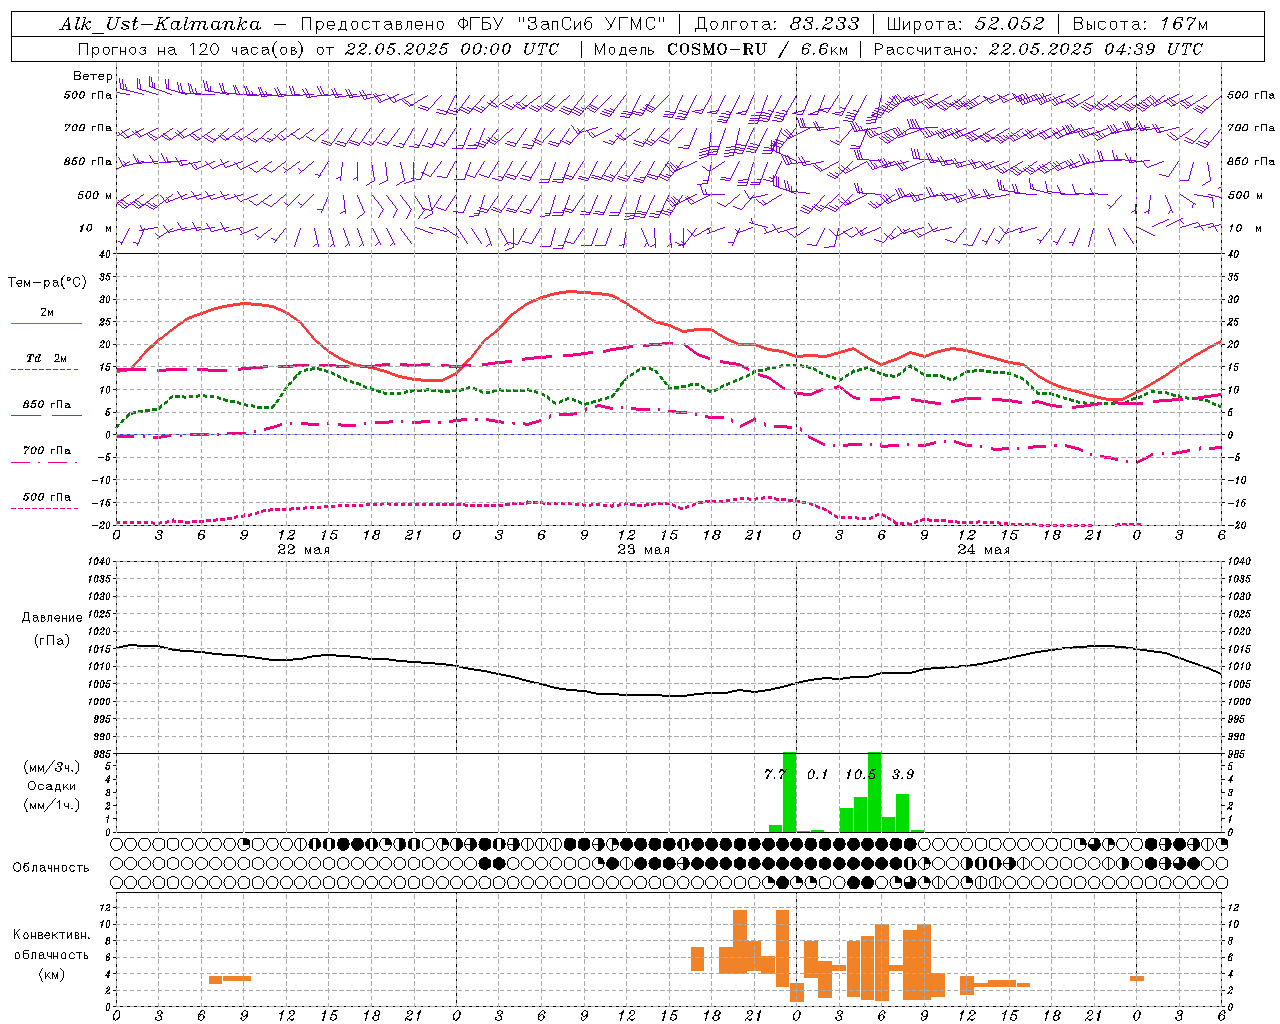Click the '23 мая' date label

643,550
